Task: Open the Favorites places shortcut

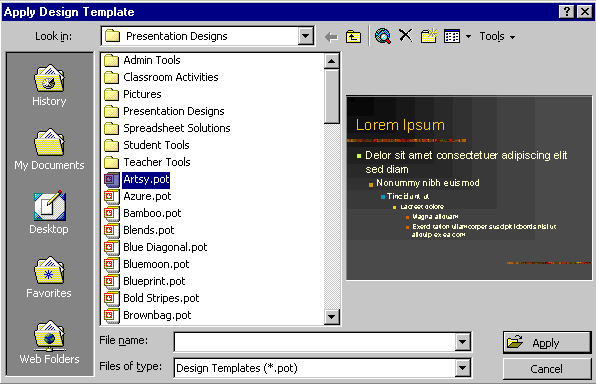Action: [49, 278]
